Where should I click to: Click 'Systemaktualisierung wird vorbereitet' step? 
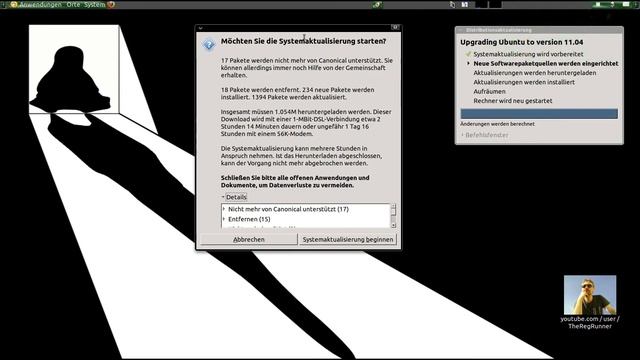pos(528,54)
